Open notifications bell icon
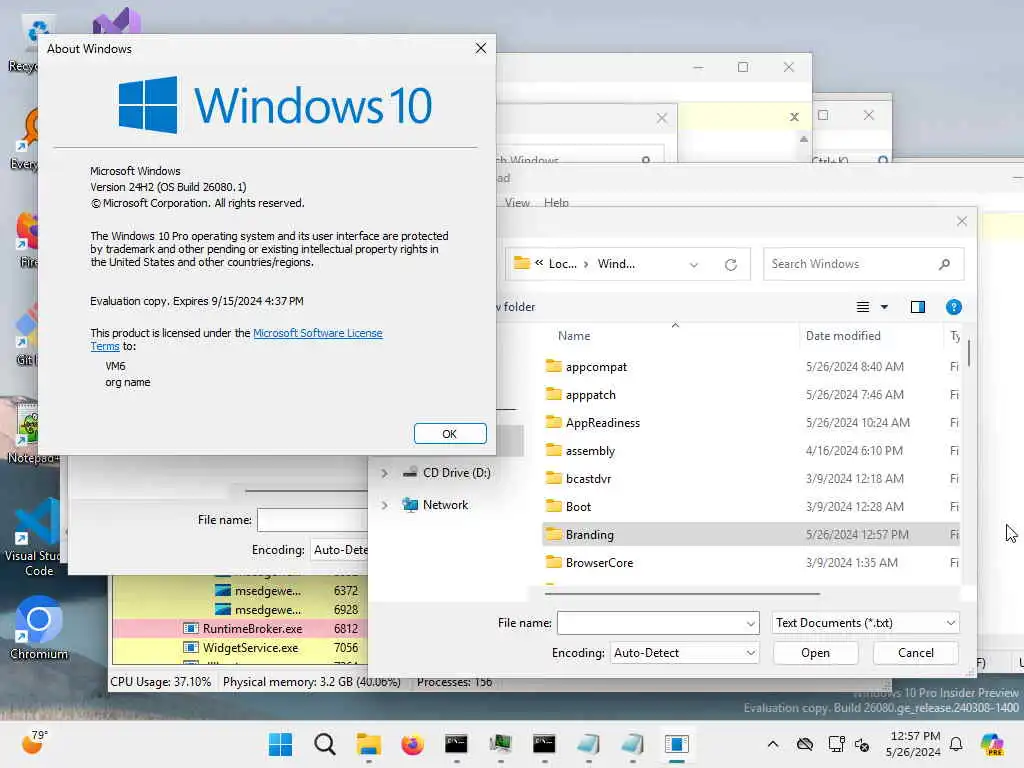This screenshot has height=768, width=1024. tap(956, 744)
